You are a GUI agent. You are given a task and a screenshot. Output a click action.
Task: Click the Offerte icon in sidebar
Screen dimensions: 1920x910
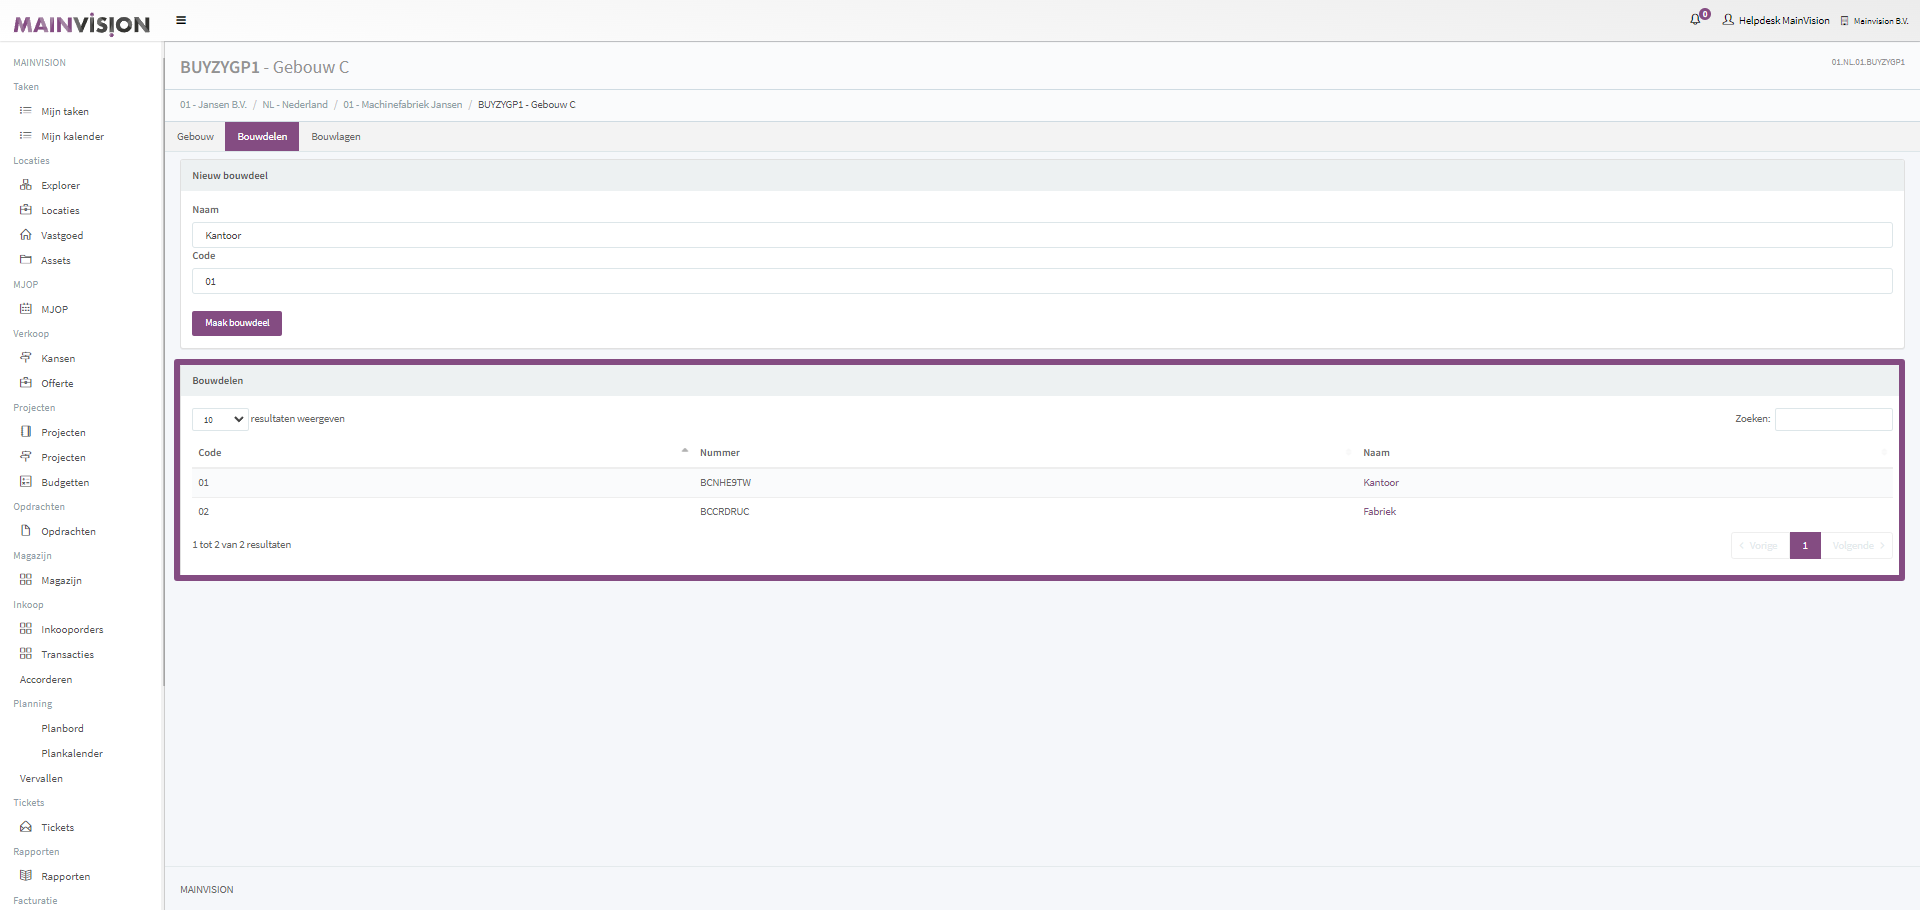click(26, 383)
